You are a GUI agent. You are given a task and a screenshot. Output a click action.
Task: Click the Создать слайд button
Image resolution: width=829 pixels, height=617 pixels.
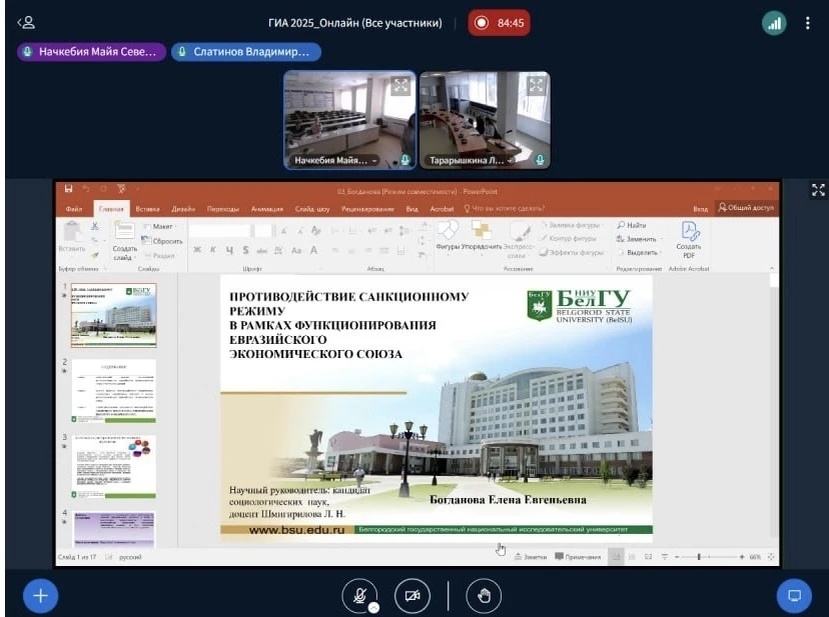pyautogui.click(x=124, y=240)
